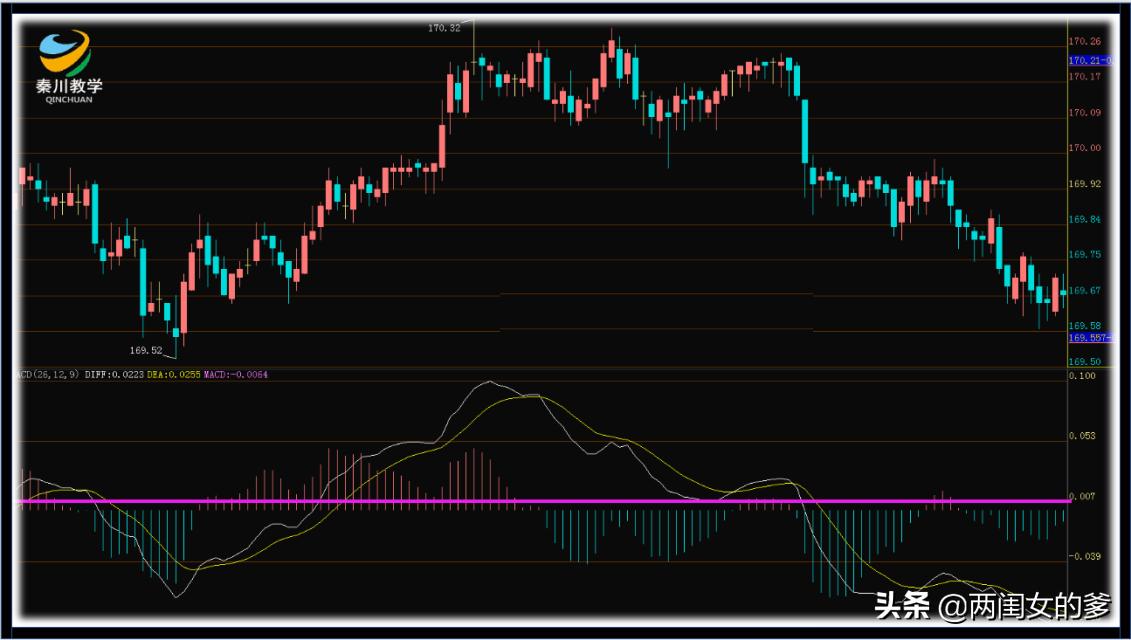1131x640 pixels.
Task: Click the 170.26 price axis label
Action: pyautogui.click(x=1085, y=42)
